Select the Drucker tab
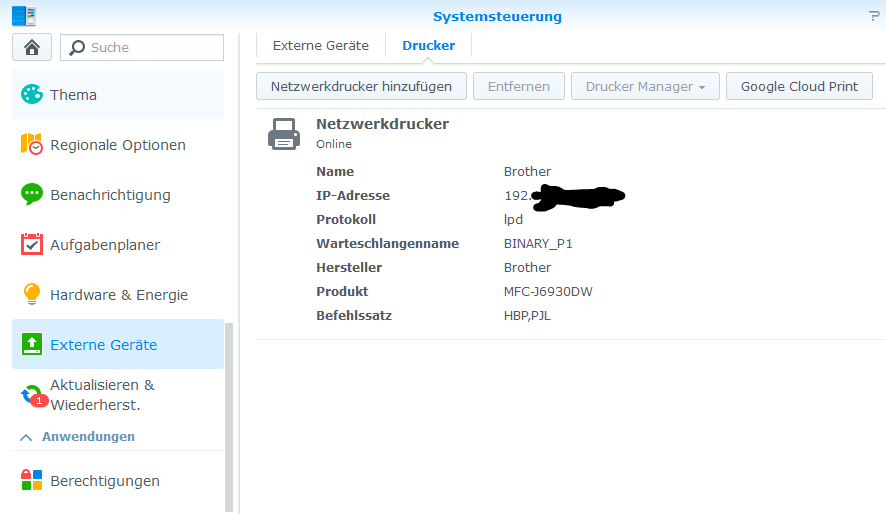The image size is (886, 514). 428,46
